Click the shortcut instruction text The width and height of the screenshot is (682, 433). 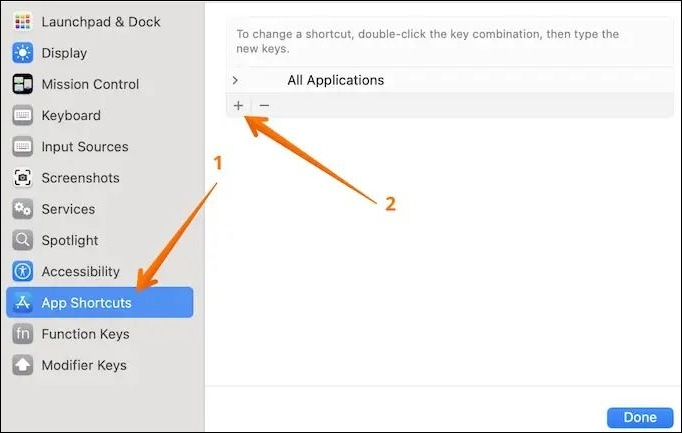coord(427,41)
